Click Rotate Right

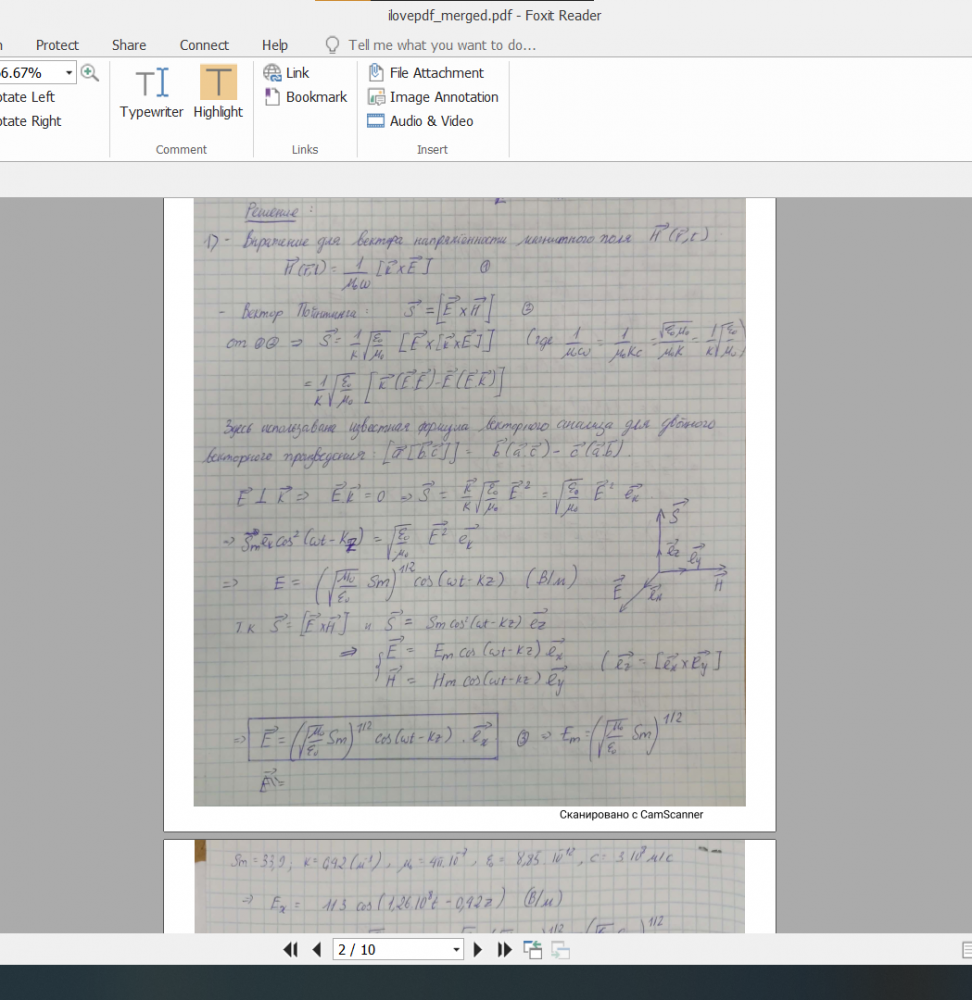point(31,121)
